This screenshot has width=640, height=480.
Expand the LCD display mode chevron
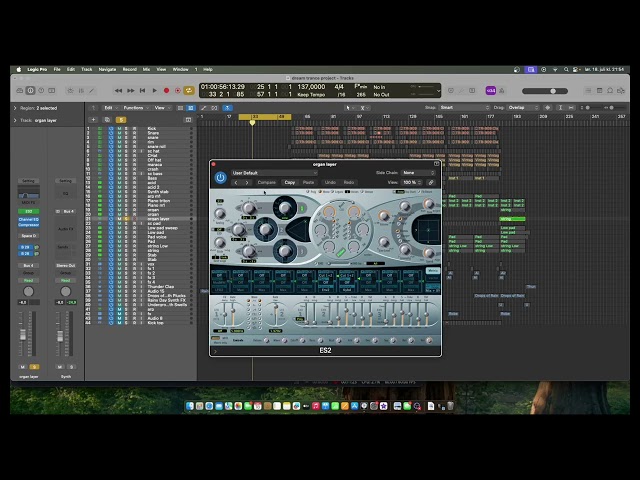coord(438,91)
